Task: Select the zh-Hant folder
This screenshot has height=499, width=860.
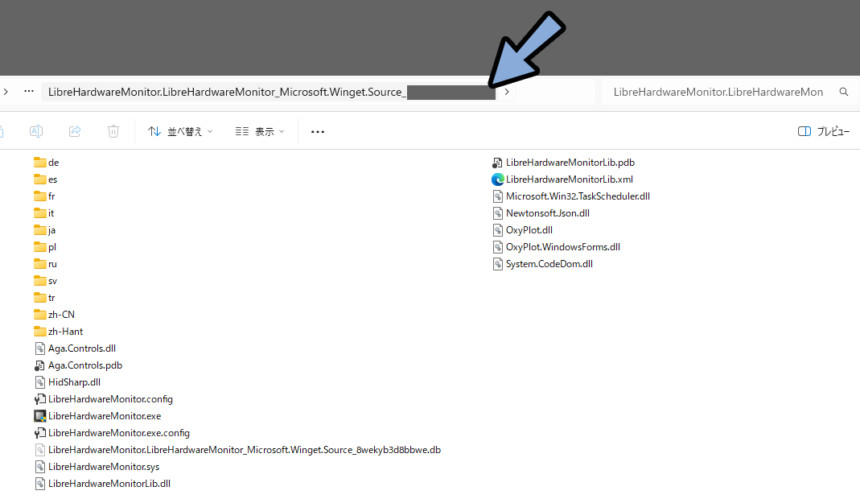Action: (58, 331)
